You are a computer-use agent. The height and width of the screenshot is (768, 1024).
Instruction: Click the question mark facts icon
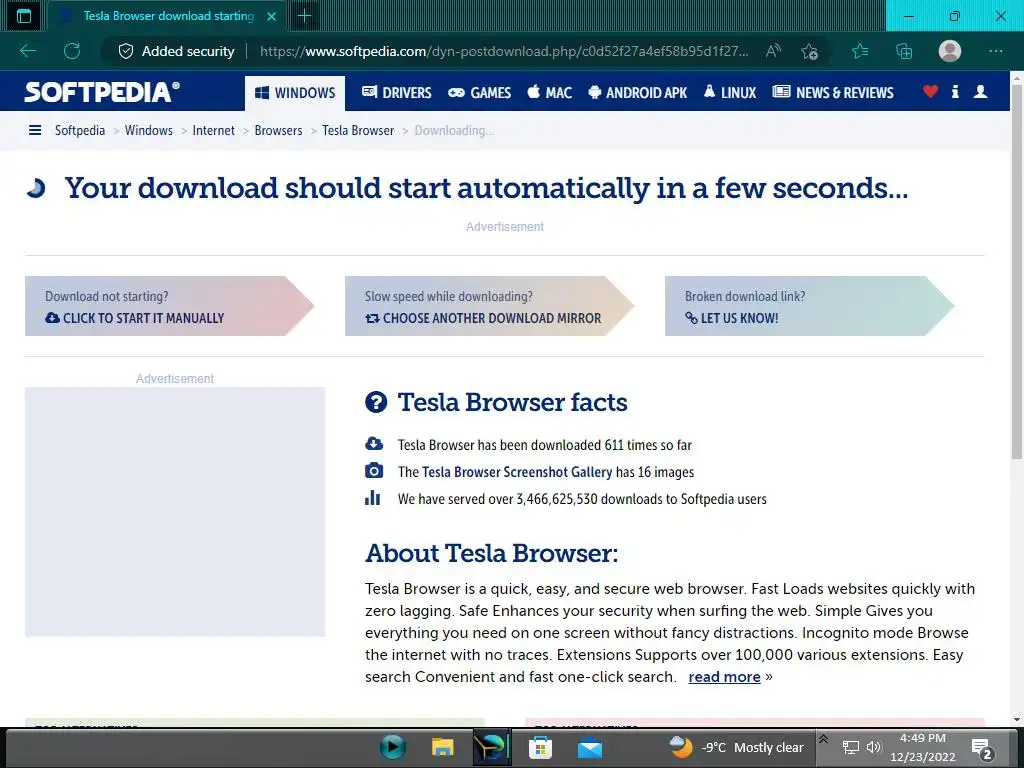(x=376, y=402)
